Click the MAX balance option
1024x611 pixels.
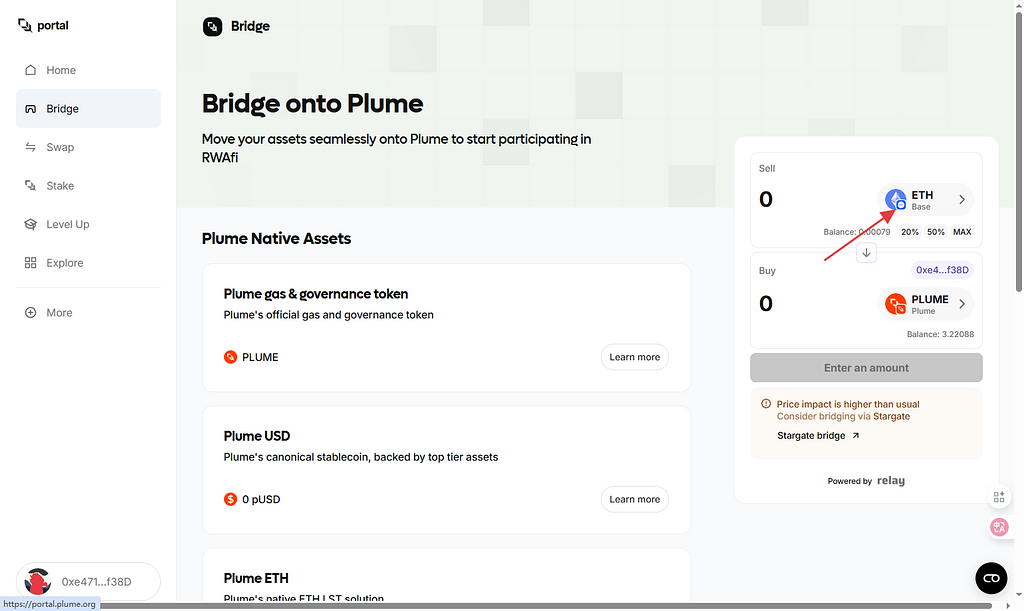tap(962, 232)
